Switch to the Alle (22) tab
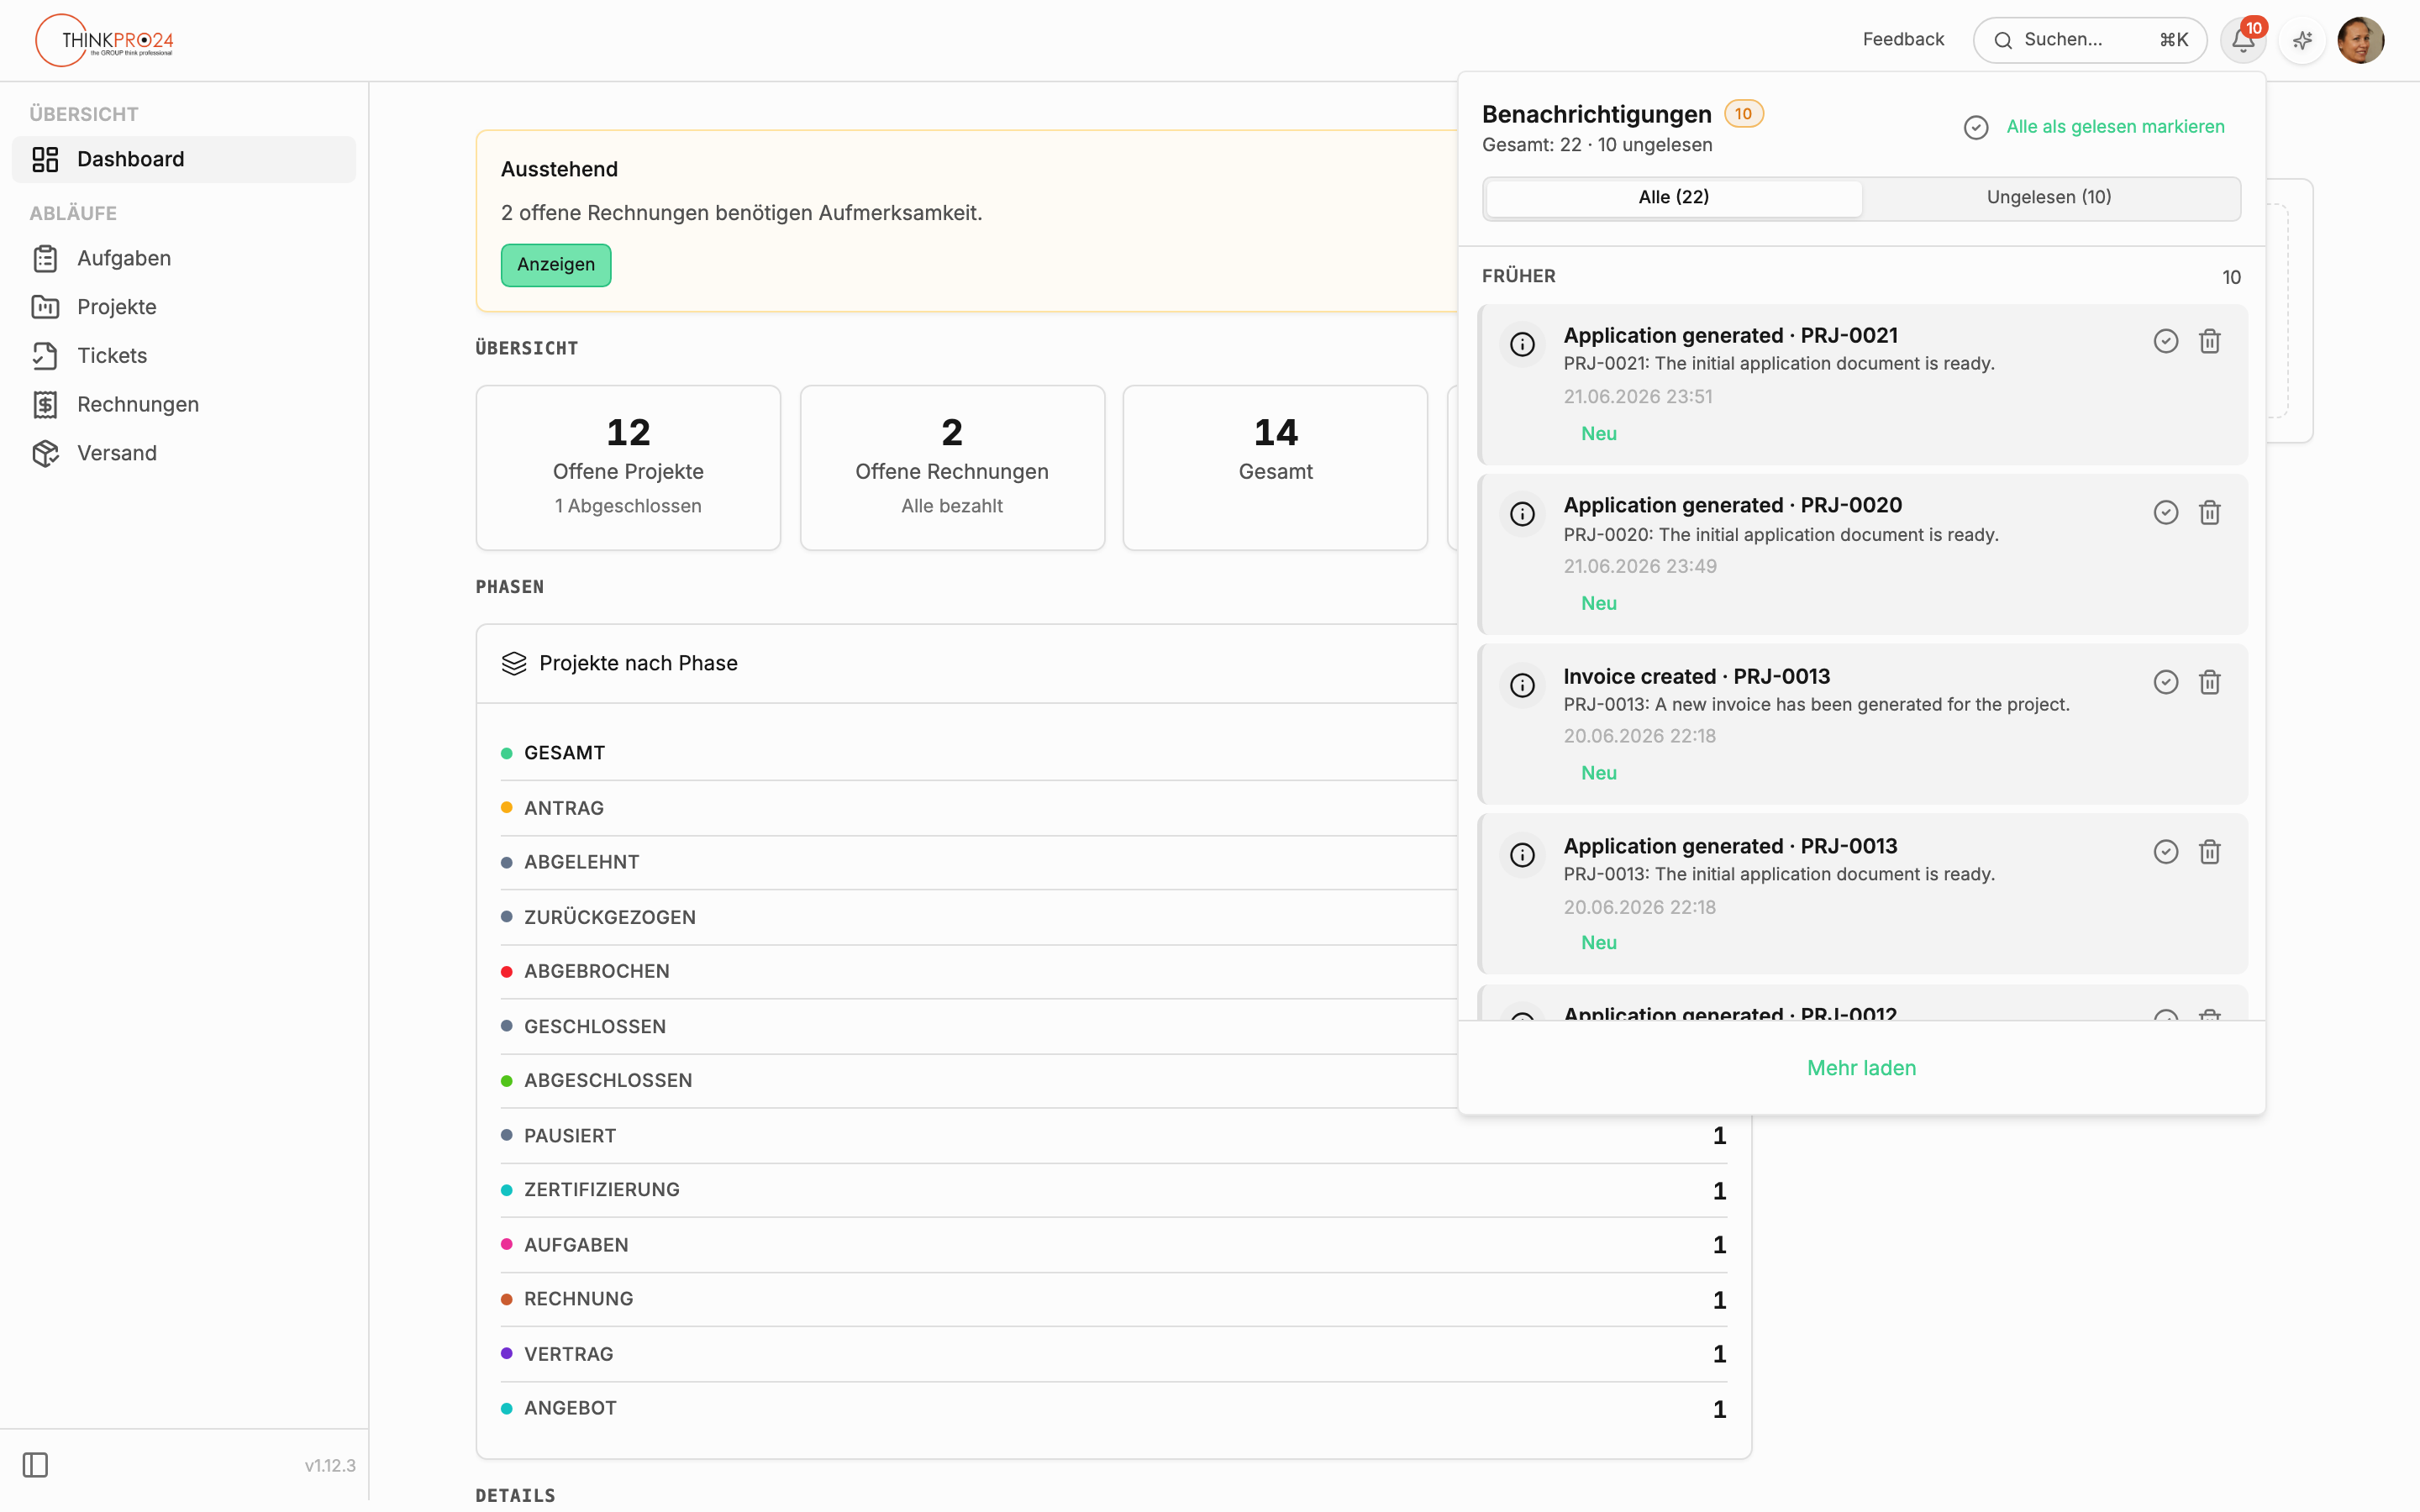Viewport: 2420px width, 1512px height. [x=1673, y=198]
